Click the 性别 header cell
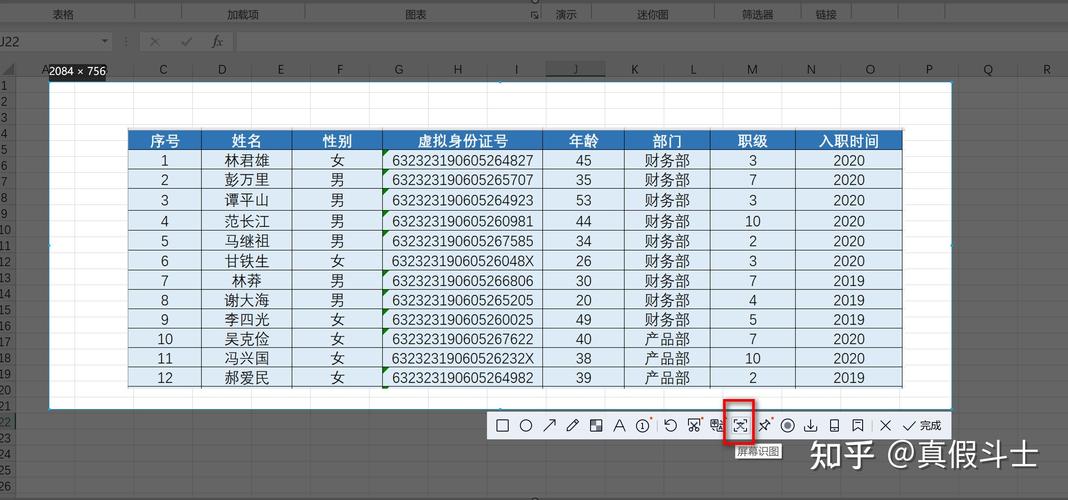 pos(337,140)
